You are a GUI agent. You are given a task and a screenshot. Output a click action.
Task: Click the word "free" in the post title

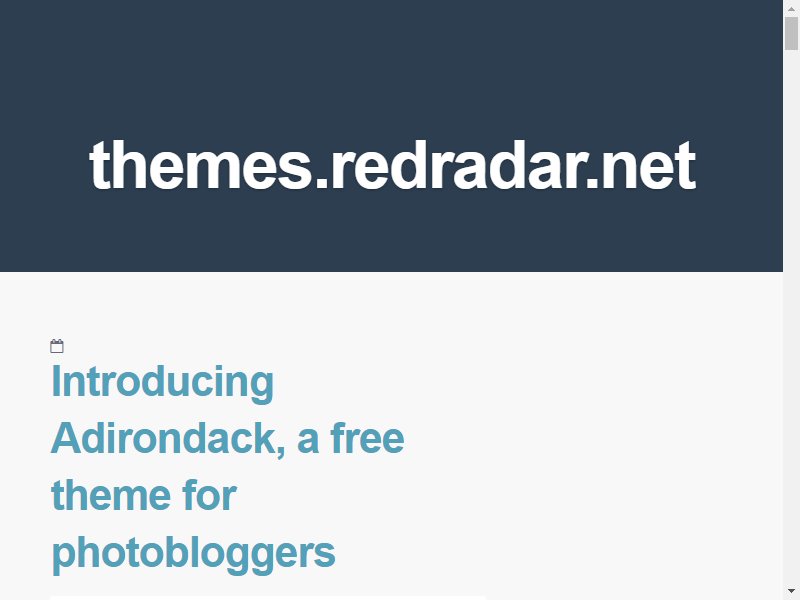[x=367, y=438]
